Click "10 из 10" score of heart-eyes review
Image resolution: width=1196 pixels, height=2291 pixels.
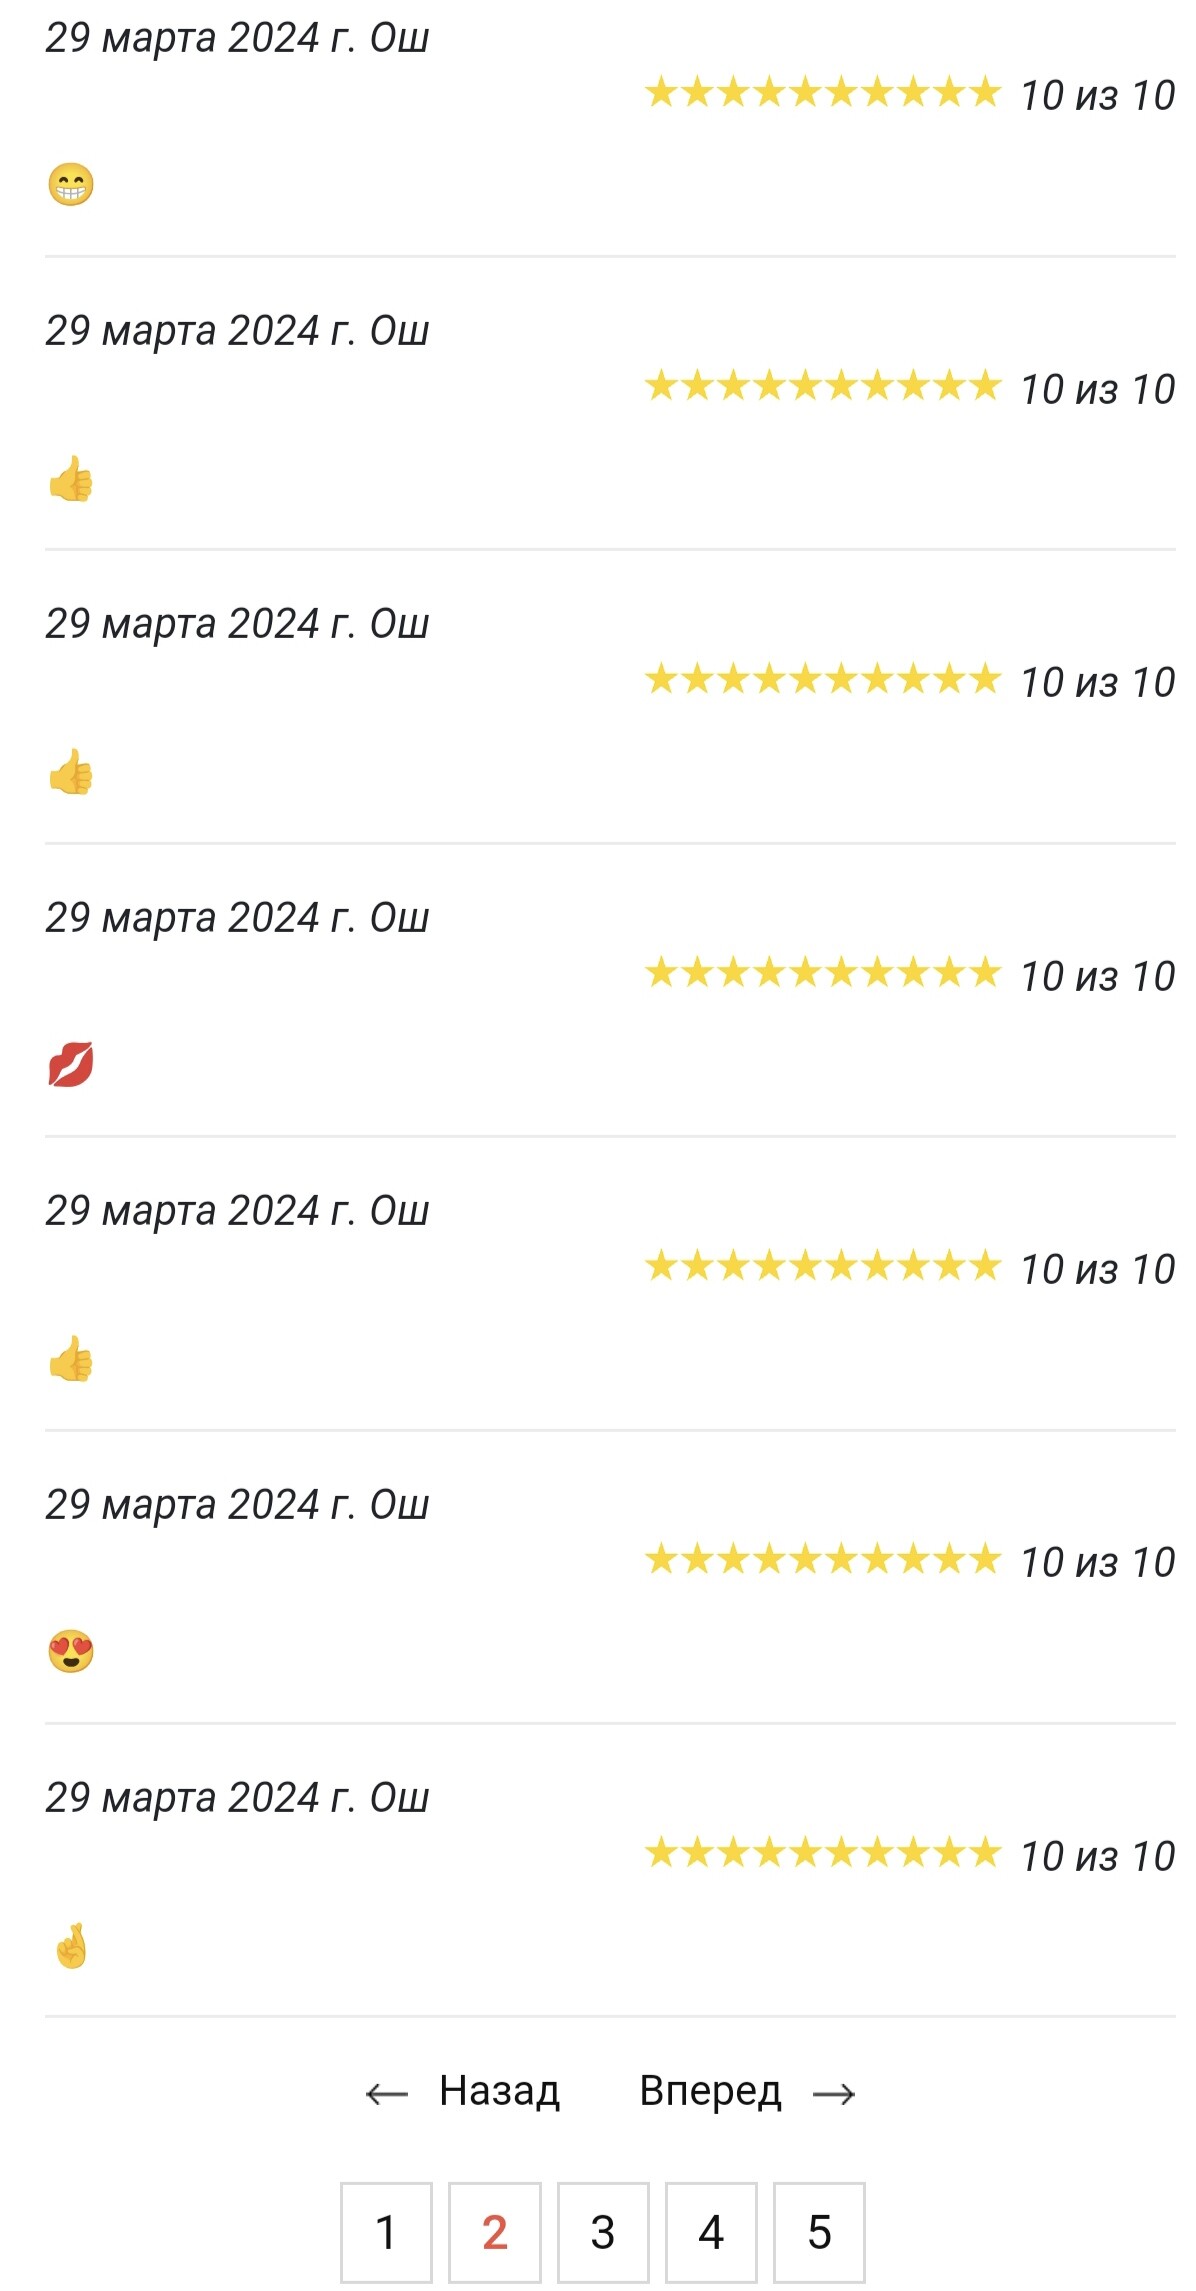pyautogui.click(x=1097, y=1562)
